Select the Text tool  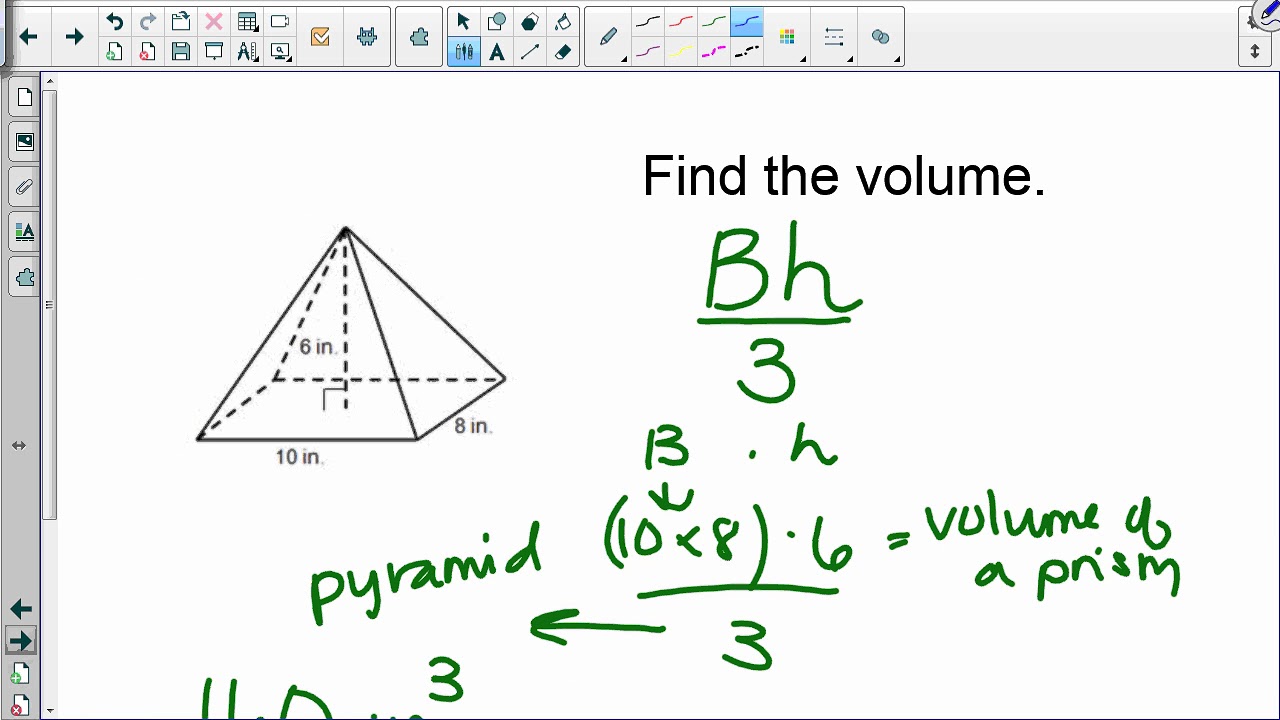click(496, 52)
